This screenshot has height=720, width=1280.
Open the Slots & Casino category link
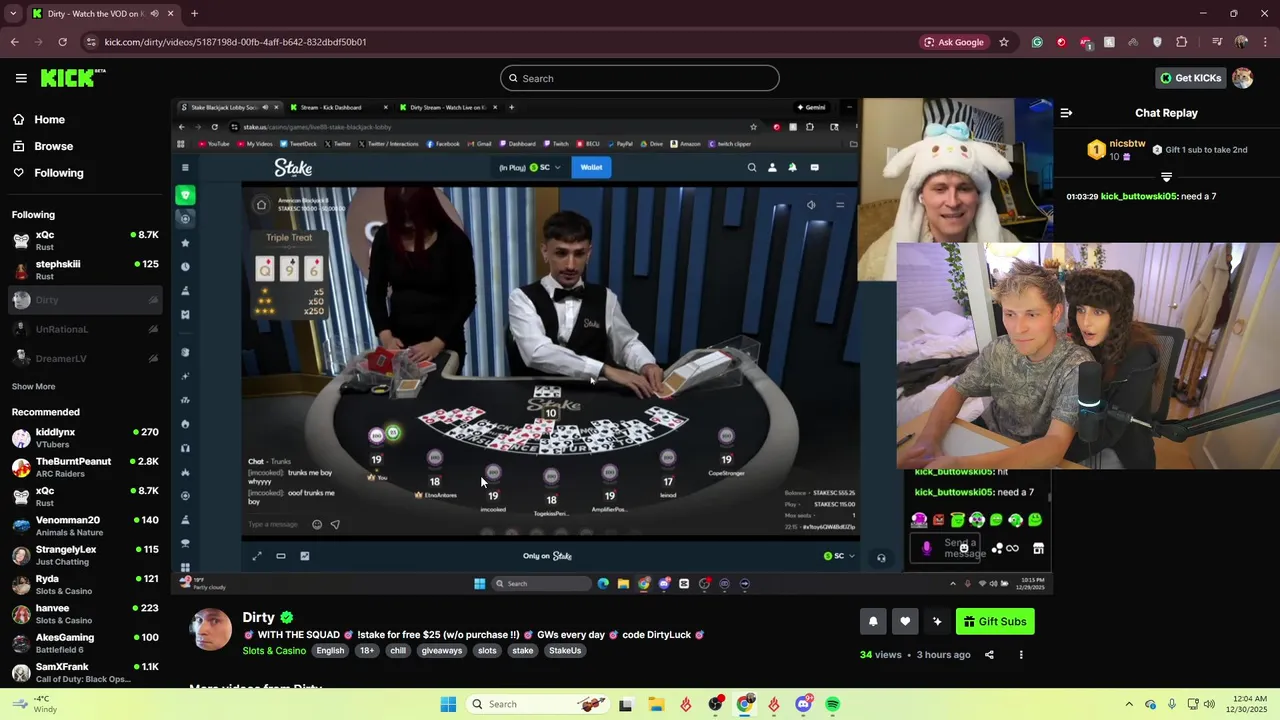[274, 651]
